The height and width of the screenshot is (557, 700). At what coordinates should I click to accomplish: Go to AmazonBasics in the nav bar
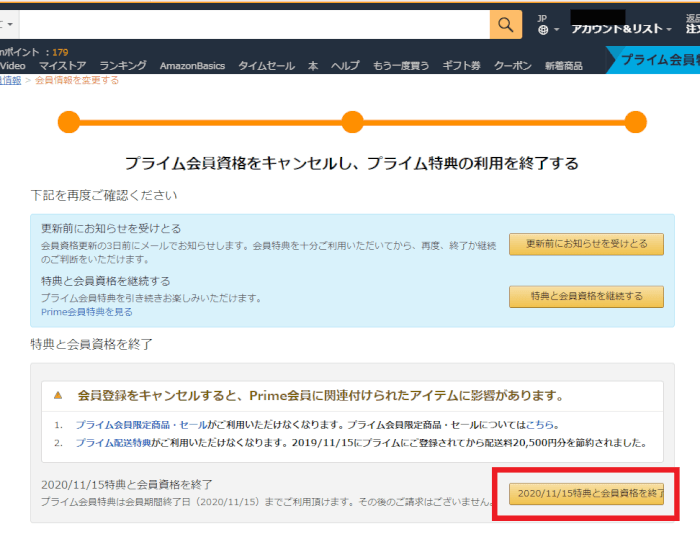click(x=193, y=66)
